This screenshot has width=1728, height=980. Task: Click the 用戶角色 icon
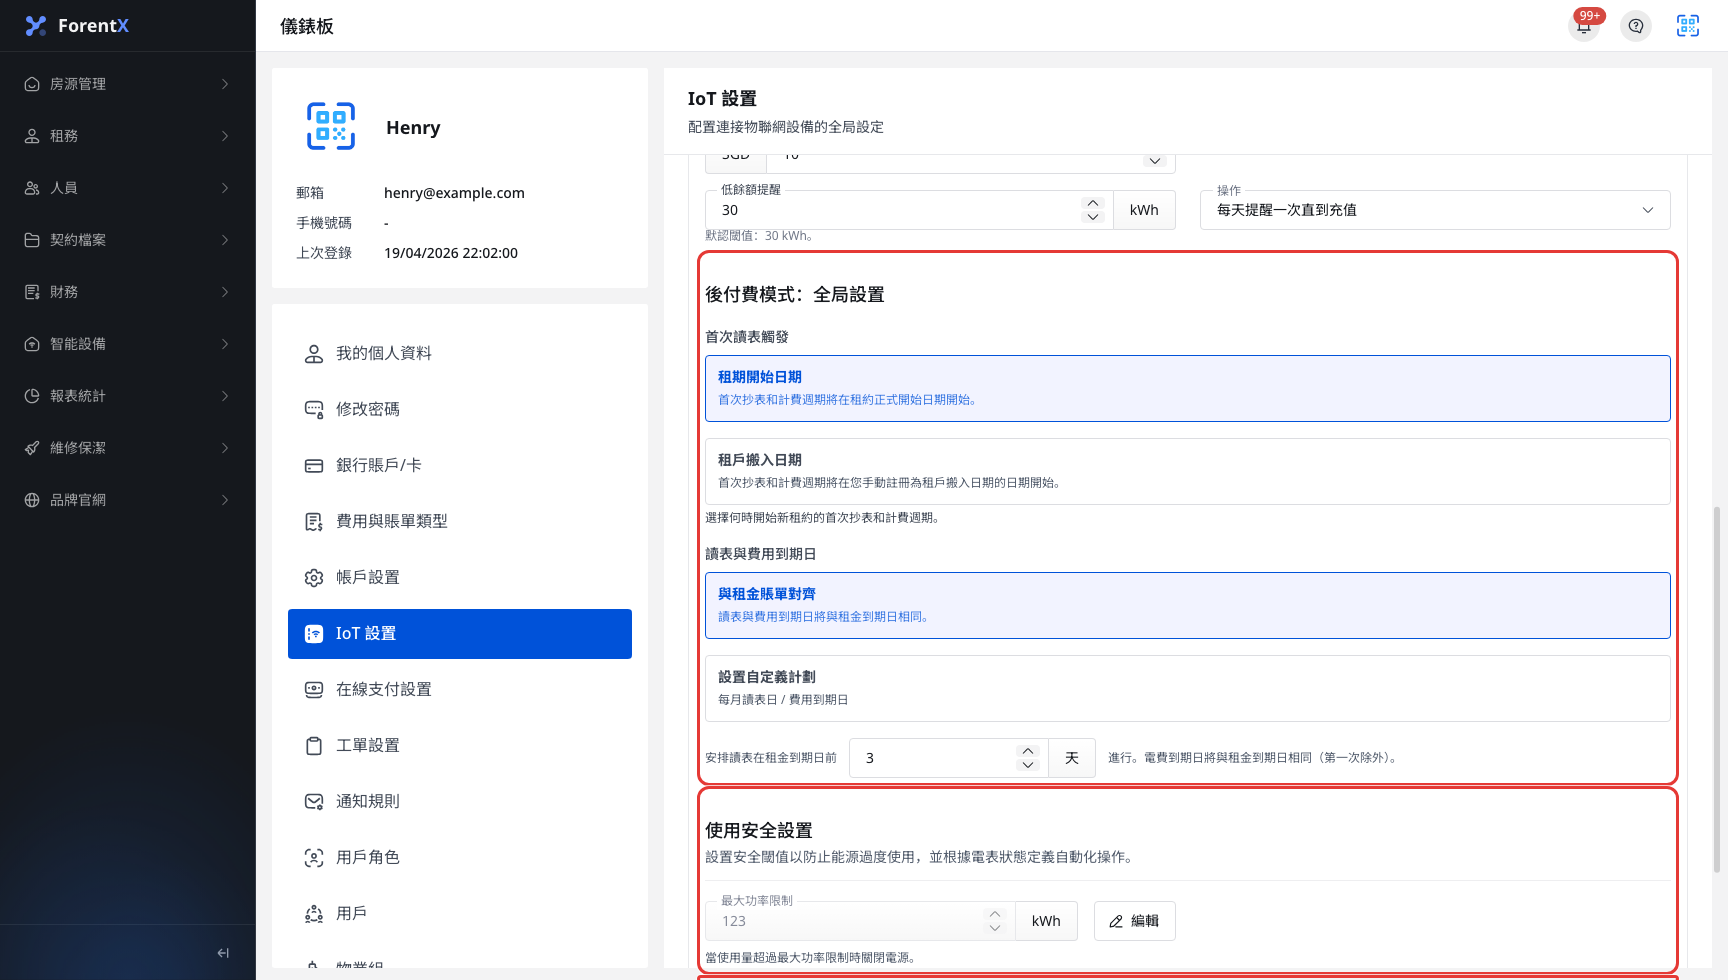click(x=314, y=858)
